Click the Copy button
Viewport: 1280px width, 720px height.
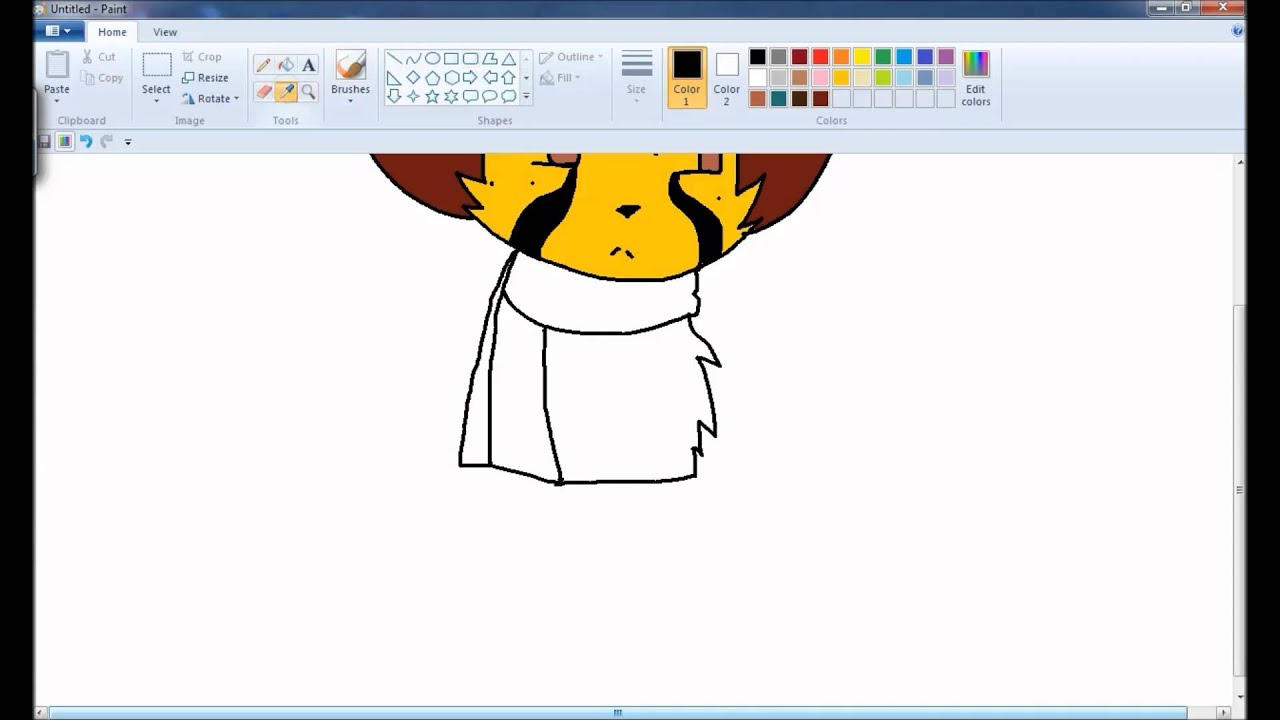[x=102, y=78]
